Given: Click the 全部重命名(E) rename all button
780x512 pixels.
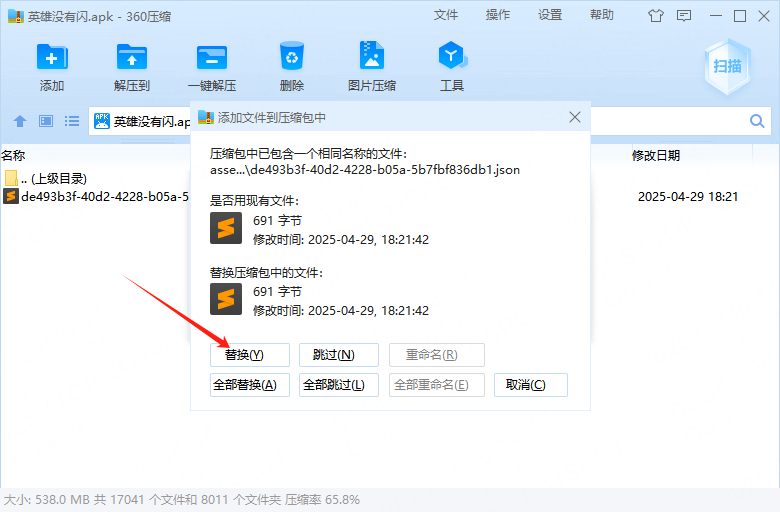Looking at the screenshot, I should pos(437,385).
